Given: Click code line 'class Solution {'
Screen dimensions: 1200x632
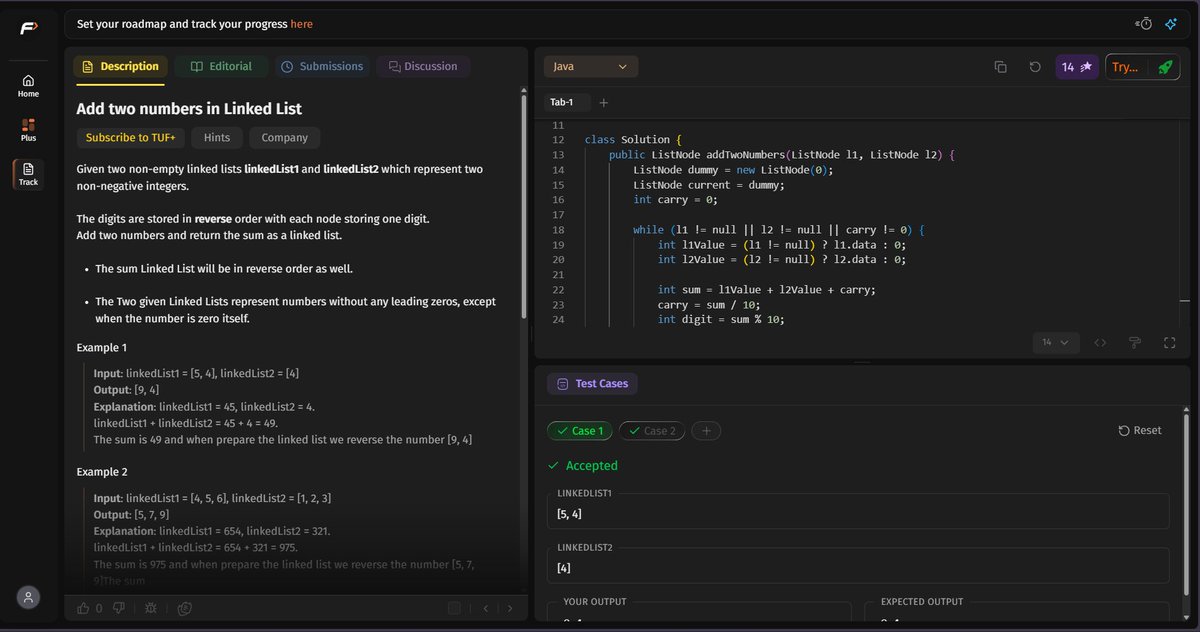Looking at the screenshot, I should tap(632, 140).
